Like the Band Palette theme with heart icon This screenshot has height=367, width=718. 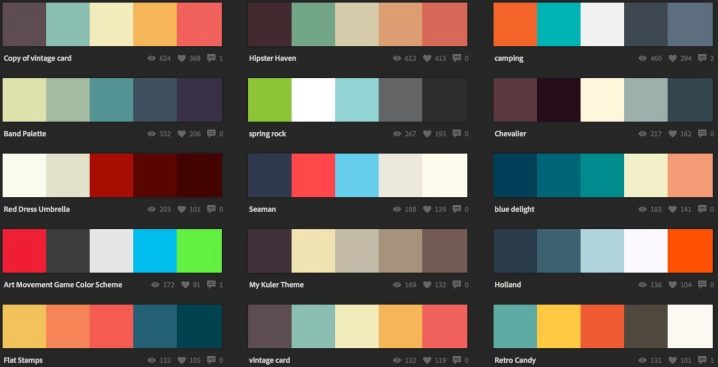tap(181, 134)
